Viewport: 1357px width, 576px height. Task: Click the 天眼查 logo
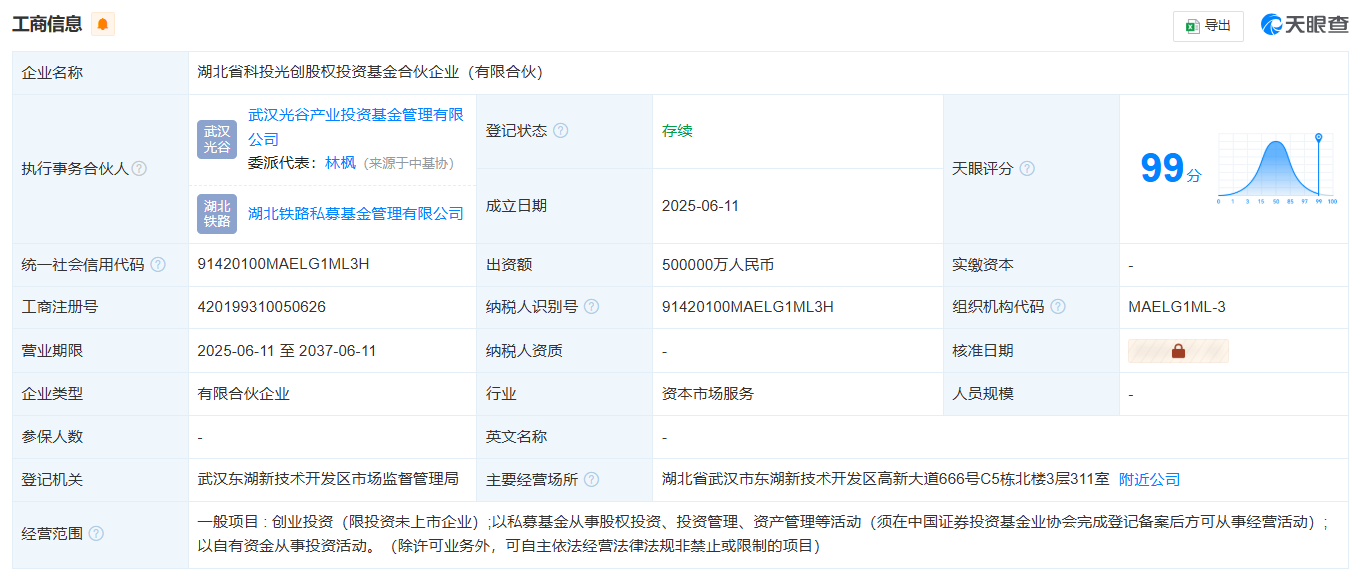pyautogui.click(x=1304, y=25)
